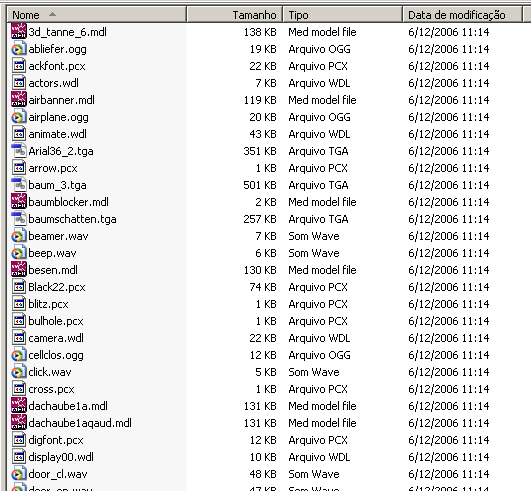Select the airplane.ogg sound icon
531x491 pixels.
tap(19, 117)
